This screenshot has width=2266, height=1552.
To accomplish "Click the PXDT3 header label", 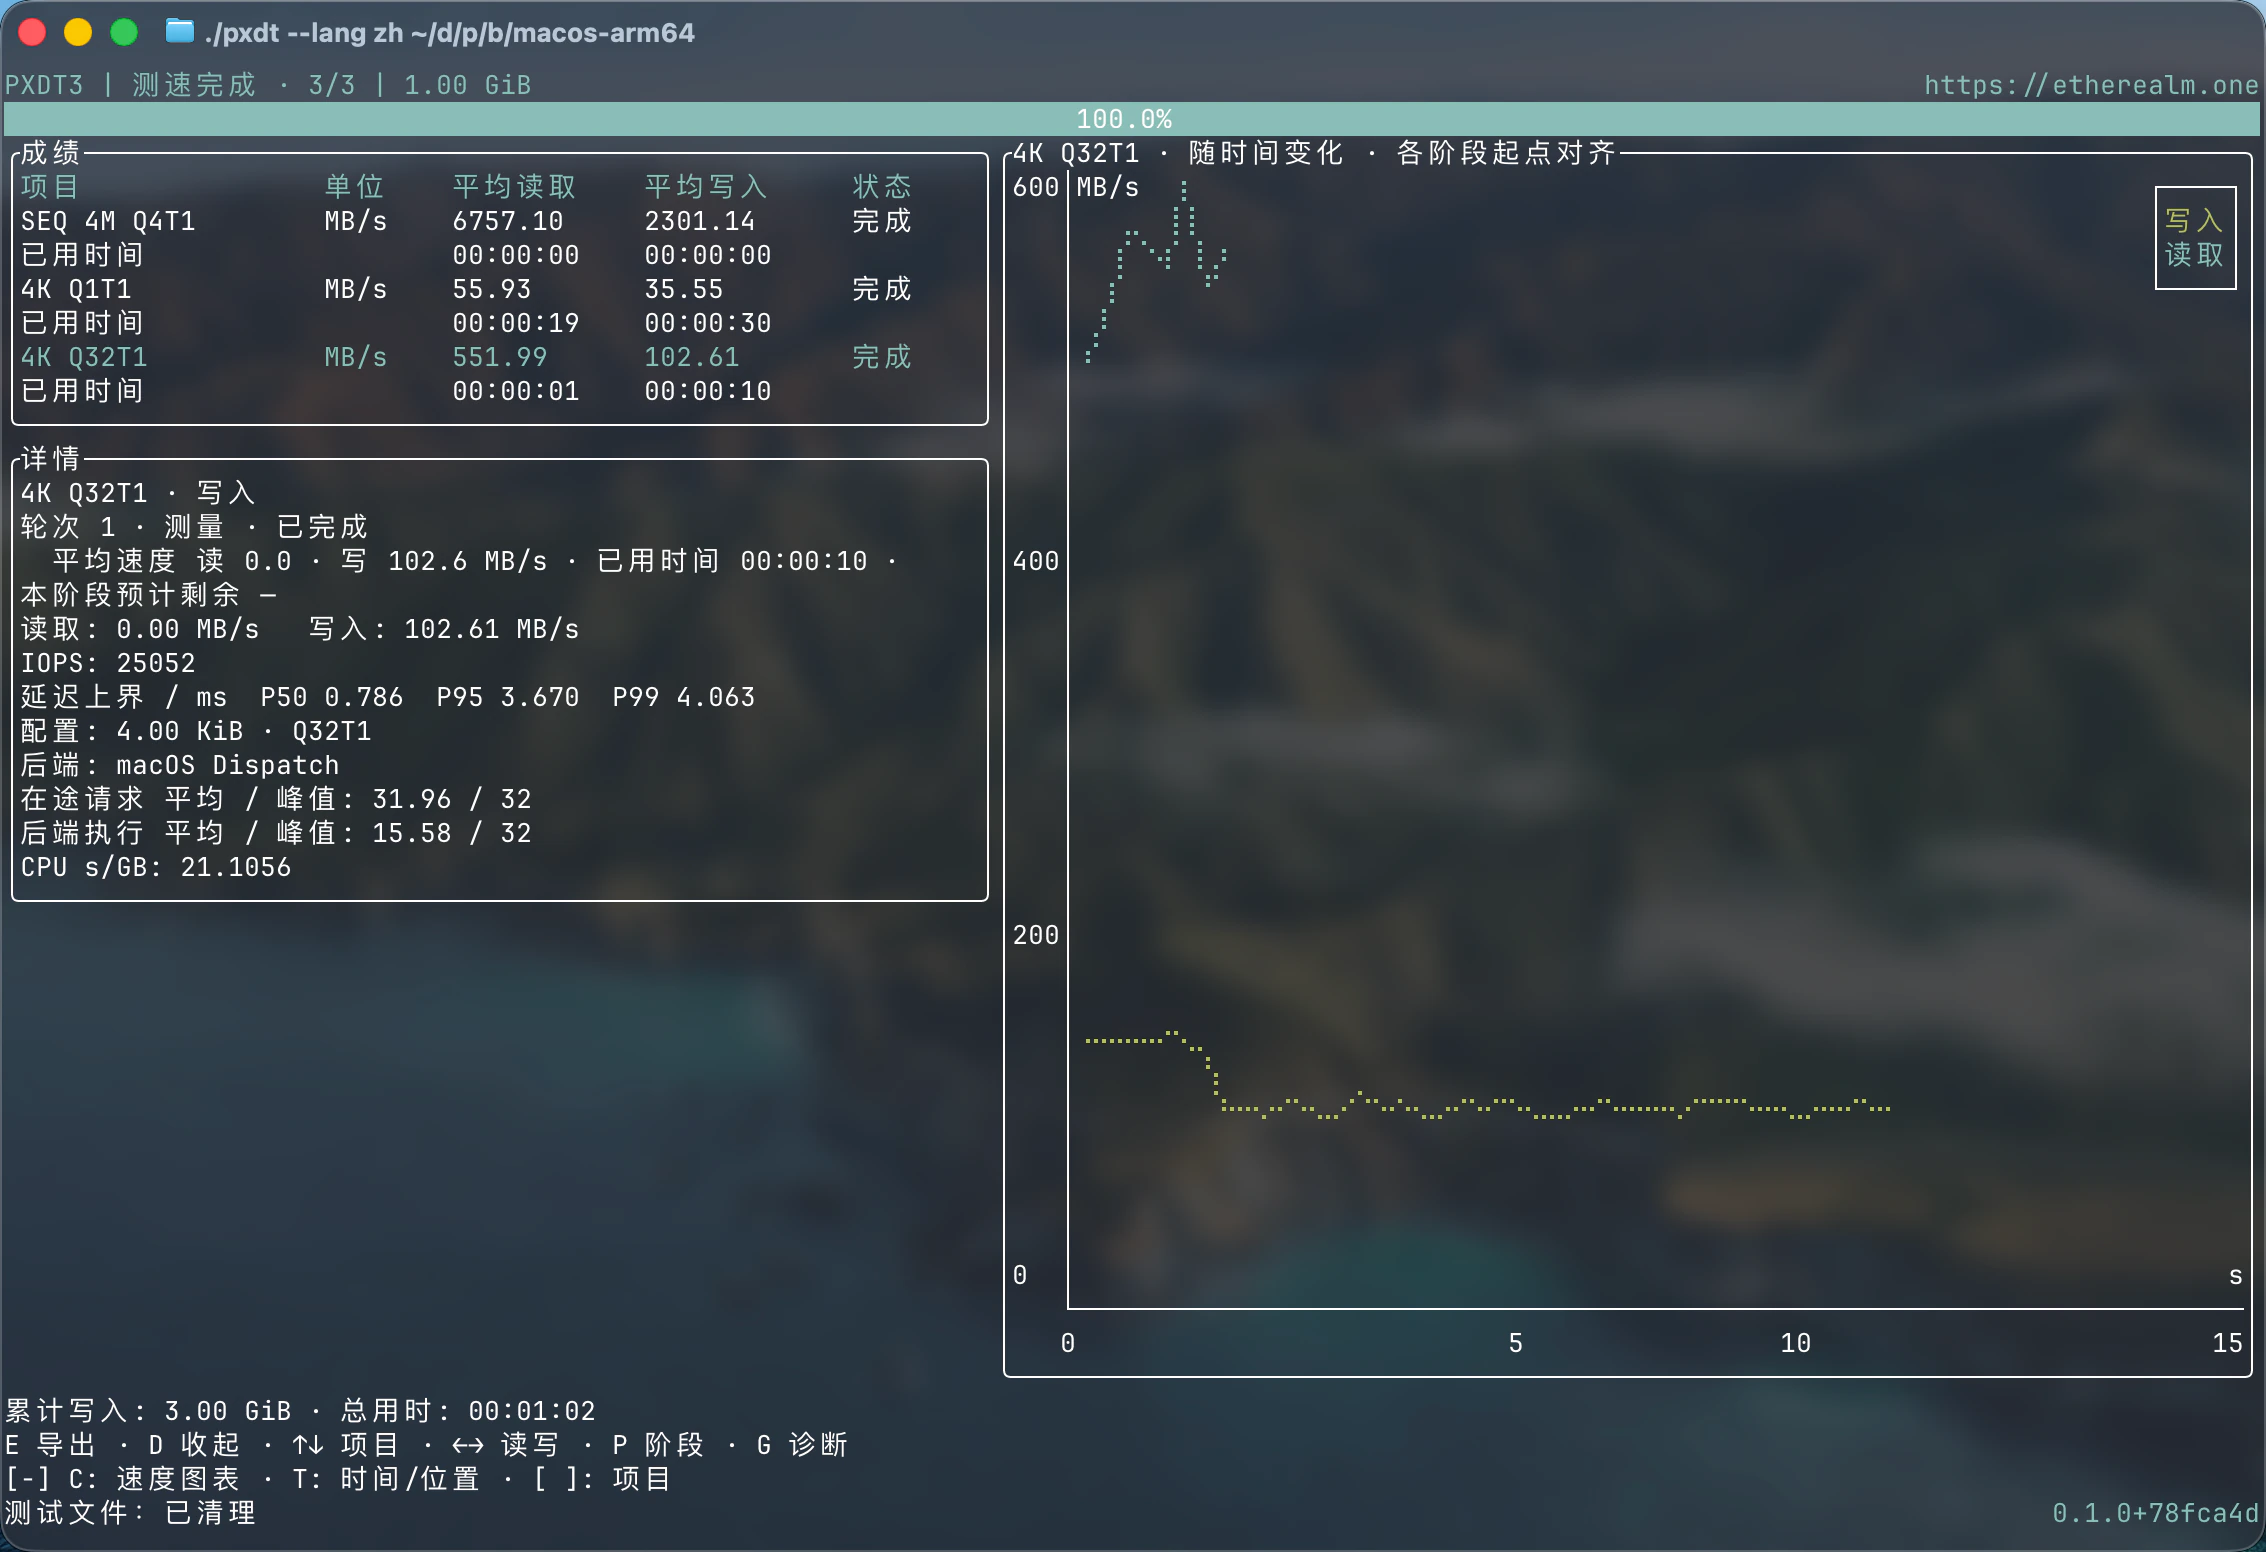I will point(44,85).
